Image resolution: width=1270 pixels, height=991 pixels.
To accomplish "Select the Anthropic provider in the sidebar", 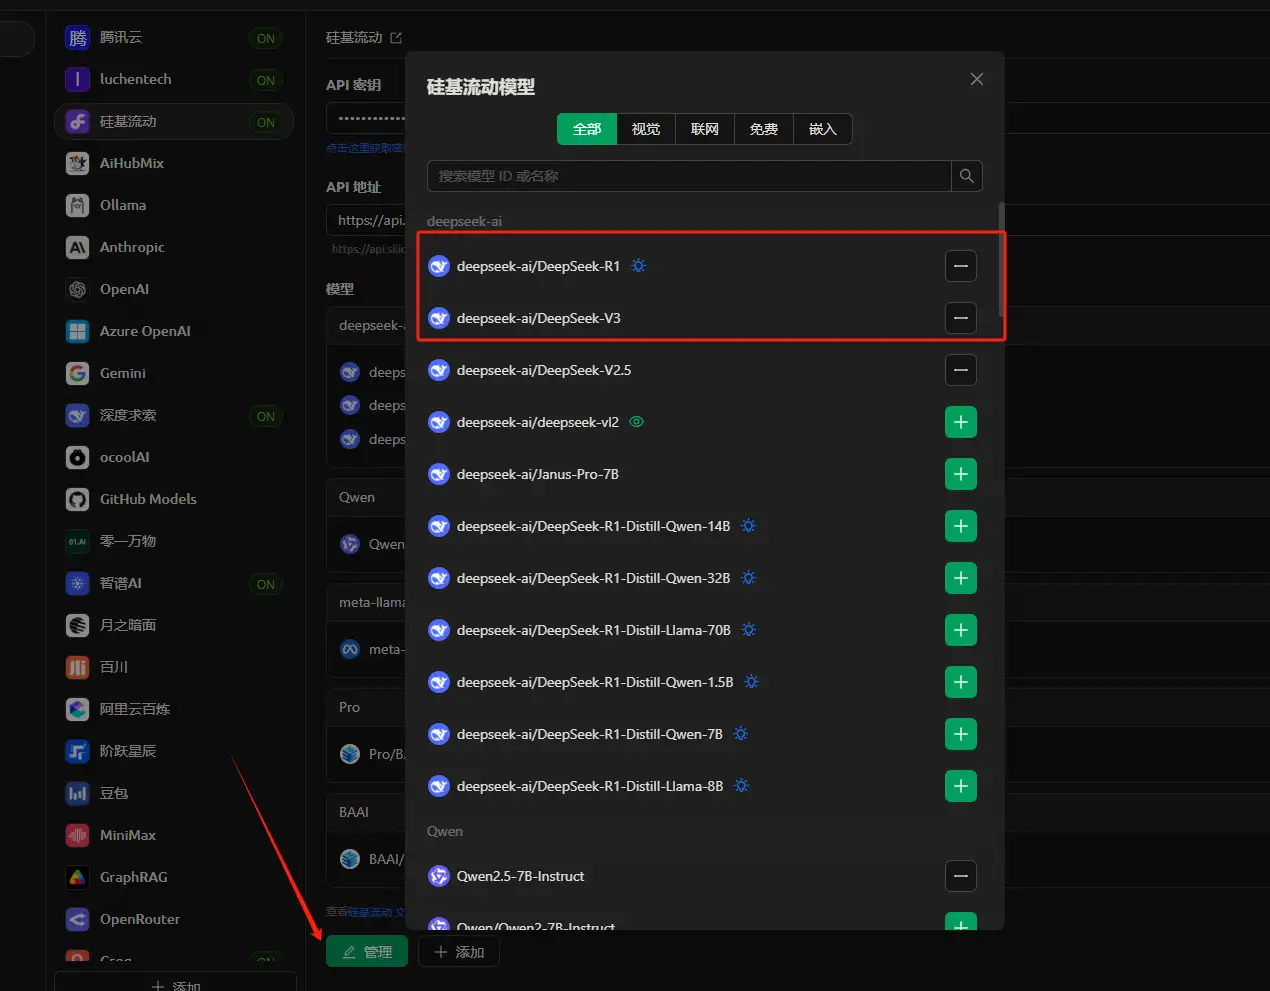I will pyautogui.click(x=135, y=247).
